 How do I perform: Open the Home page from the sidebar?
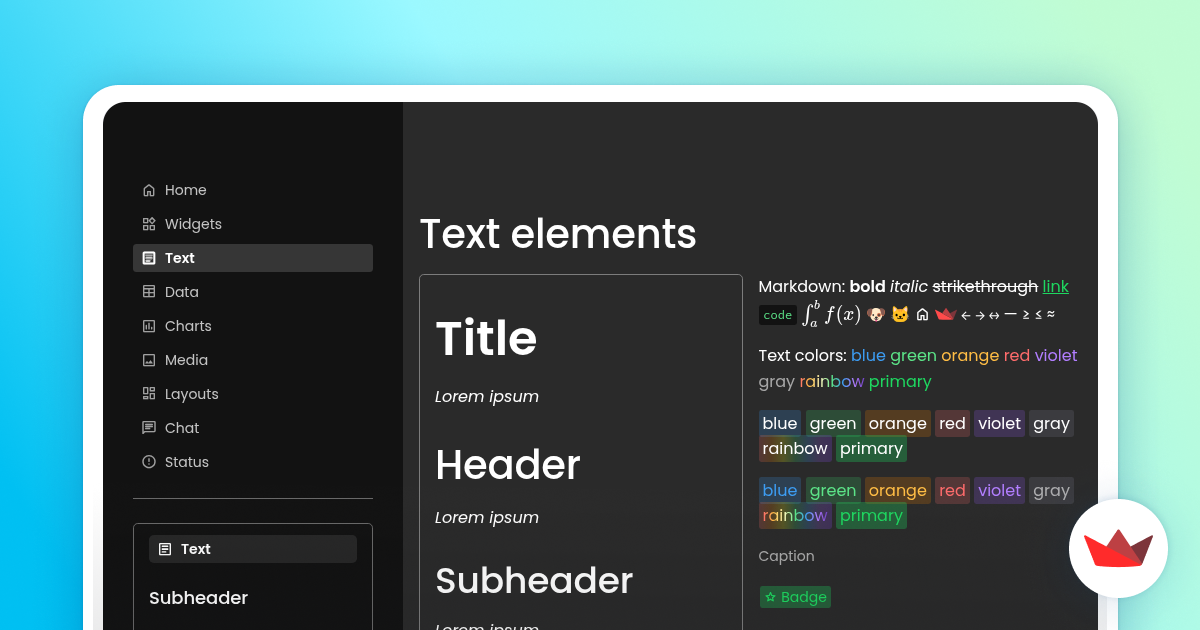click(253, 190)
